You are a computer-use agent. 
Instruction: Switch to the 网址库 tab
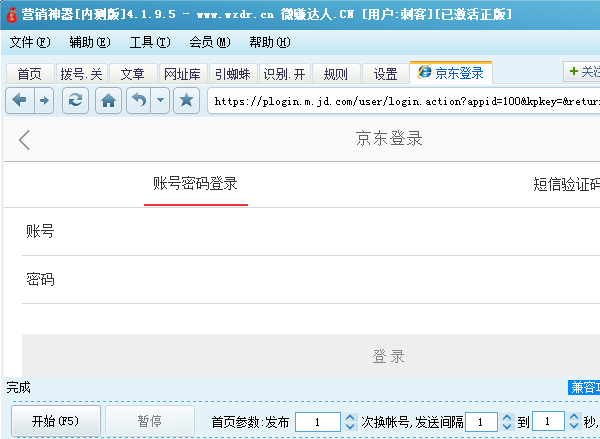(x=182, y=74)
